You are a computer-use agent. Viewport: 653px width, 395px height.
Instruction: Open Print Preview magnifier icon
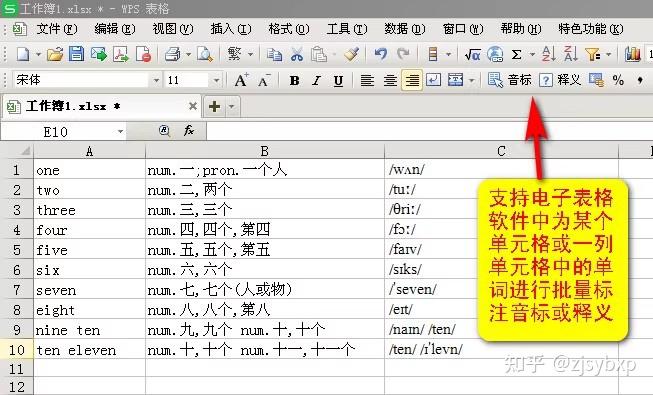pos(205,54)
